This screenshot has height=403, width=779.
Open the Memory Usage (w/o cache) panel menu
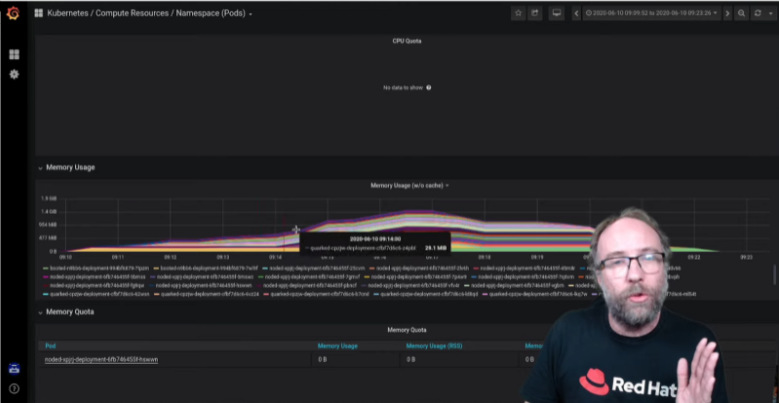coord(409,185)
